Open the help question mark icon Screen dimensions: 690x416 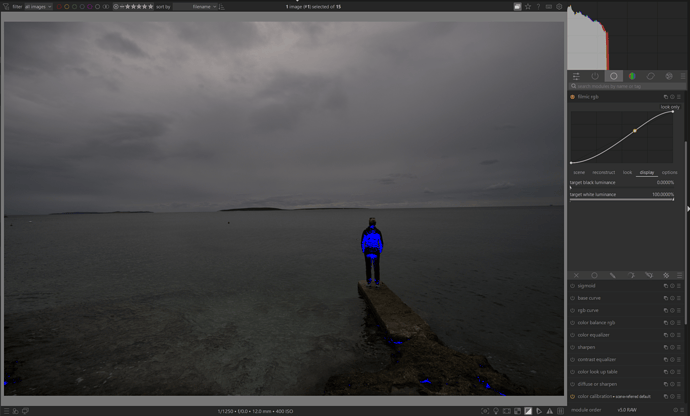[x=538, y=7]
